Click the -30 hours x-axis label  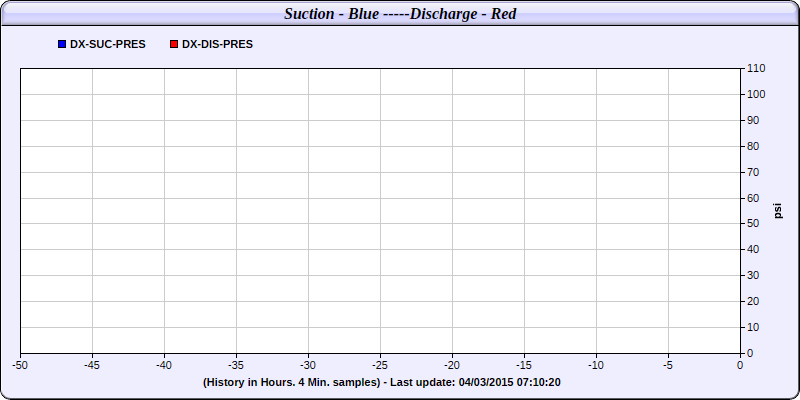[308, 365]
